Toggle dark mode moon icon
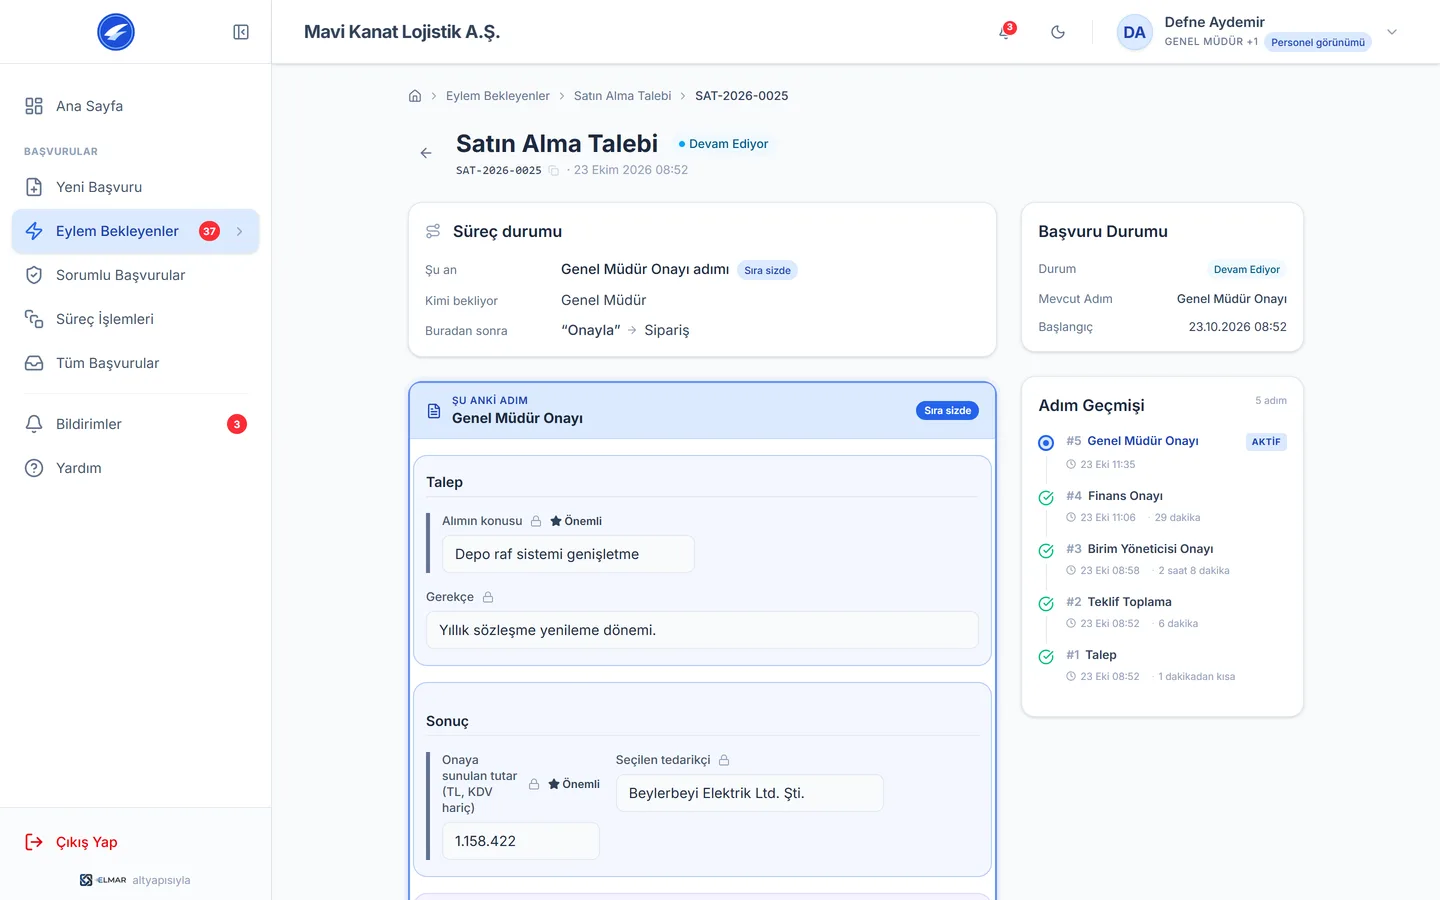 (1058, 32)
